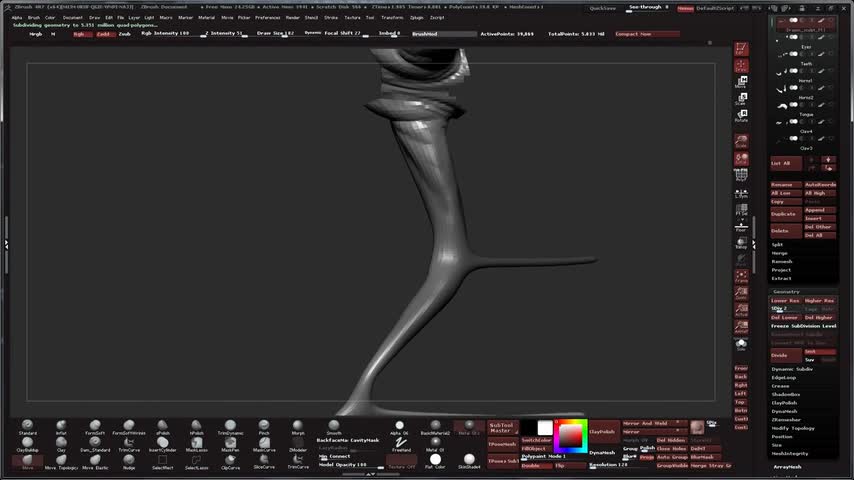Expand the ZRemesher section
The height and width of the screenshot is (480, 854).
tap(786, 420)
